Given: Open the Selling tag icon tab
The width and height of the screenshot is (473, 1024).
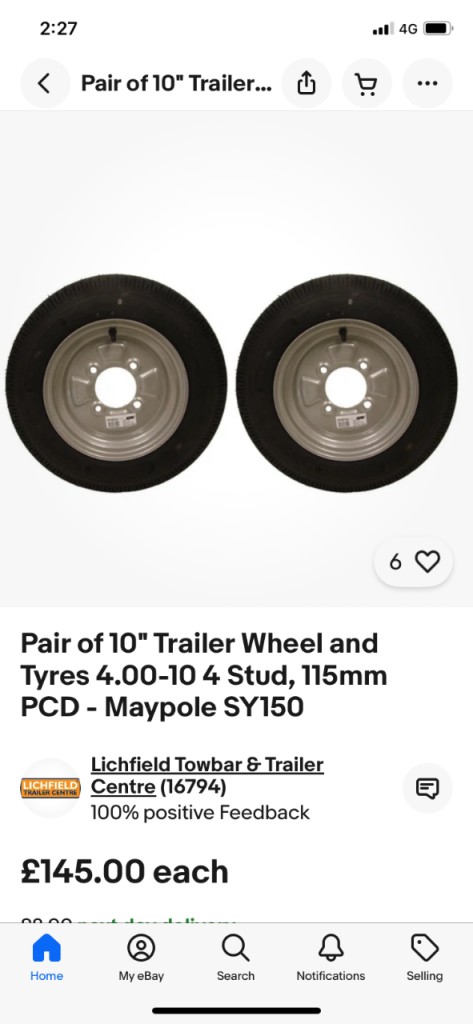Looking at the screenshot, I should [425, 958].
